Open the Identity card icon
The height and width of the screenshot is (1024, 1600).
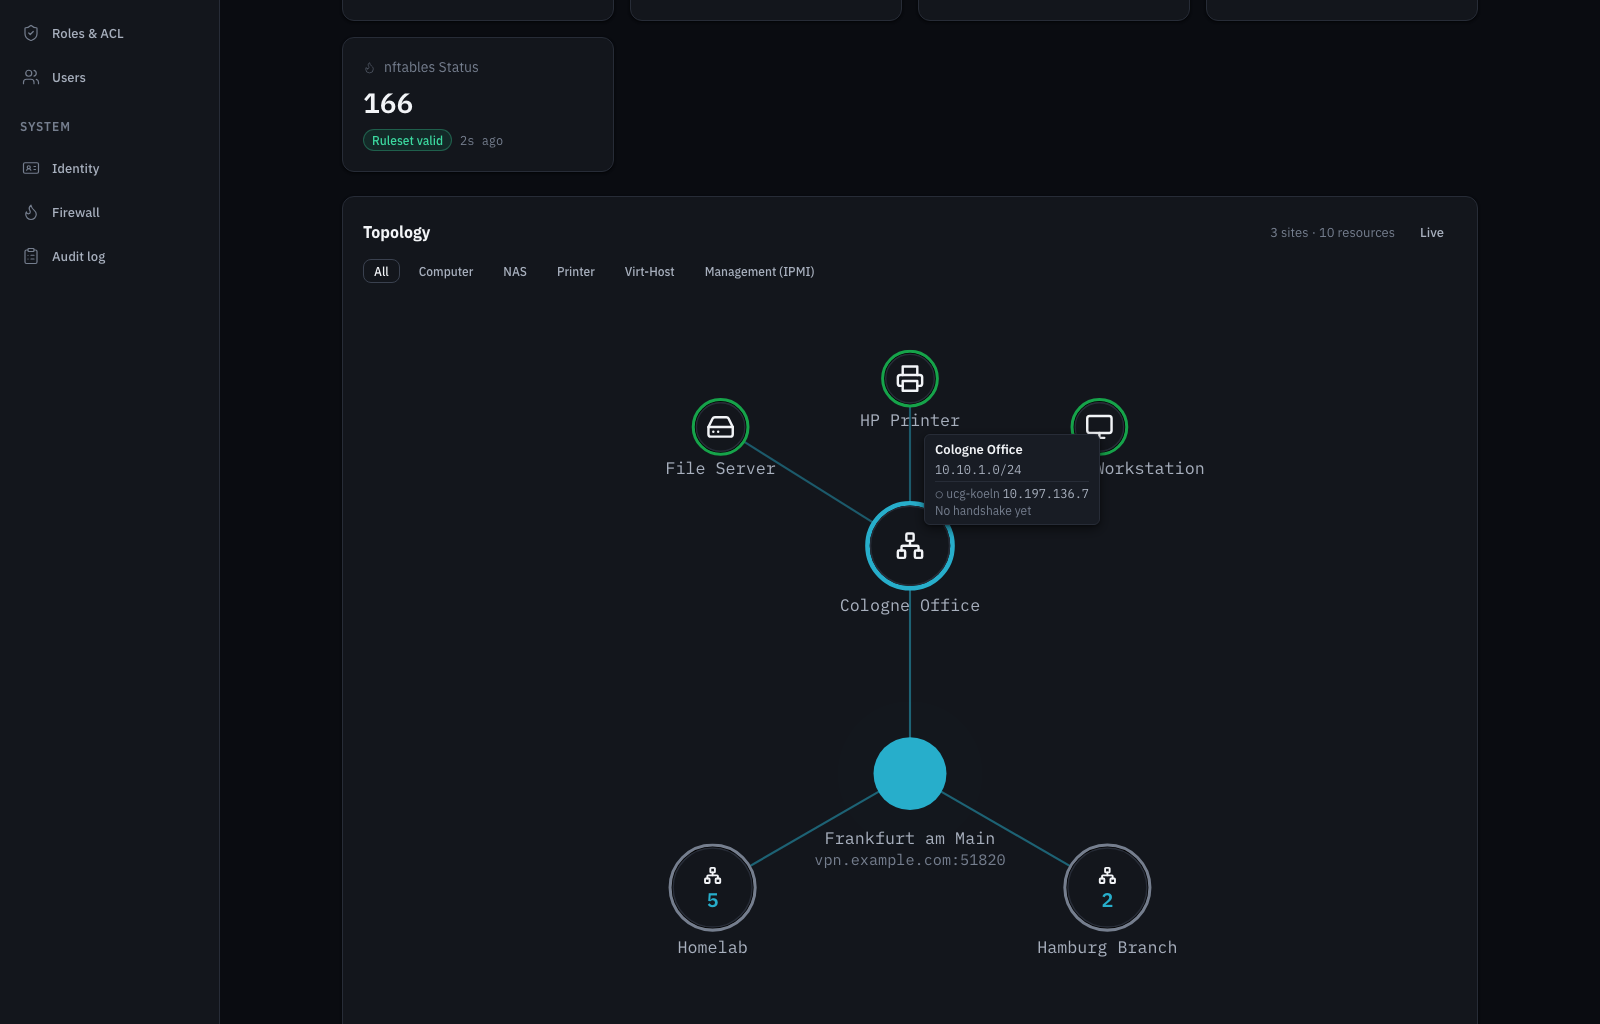click(x=31, y=168)
